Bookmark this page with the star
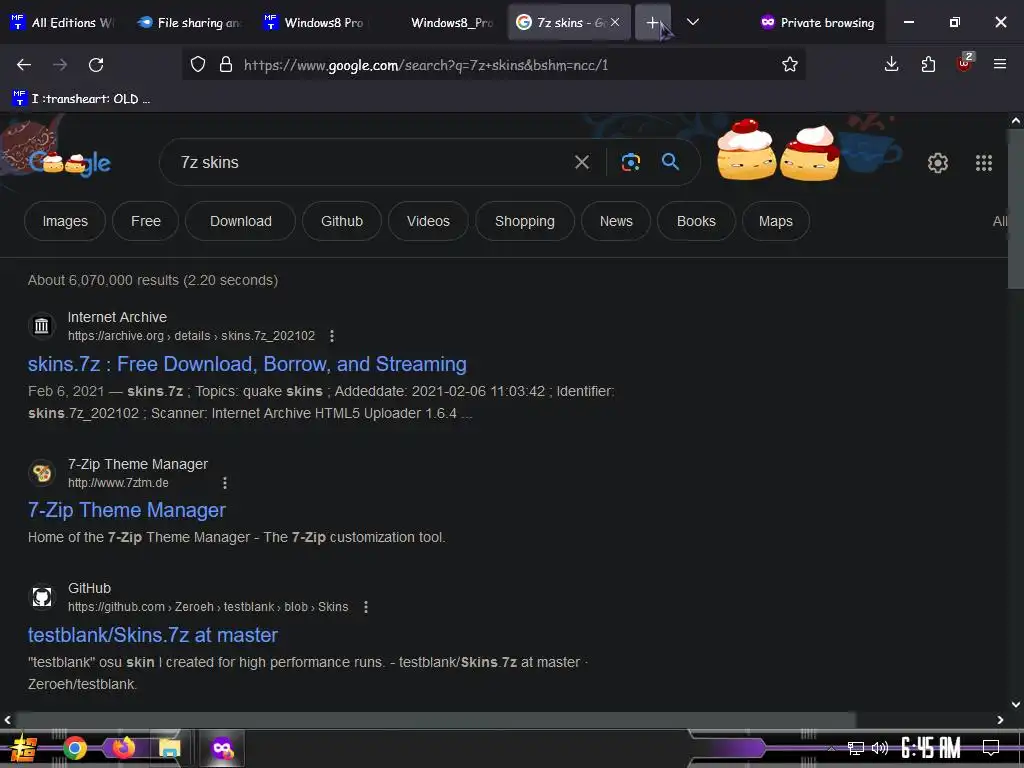This screenshot has height=768, width=1024. pos(790,64)
